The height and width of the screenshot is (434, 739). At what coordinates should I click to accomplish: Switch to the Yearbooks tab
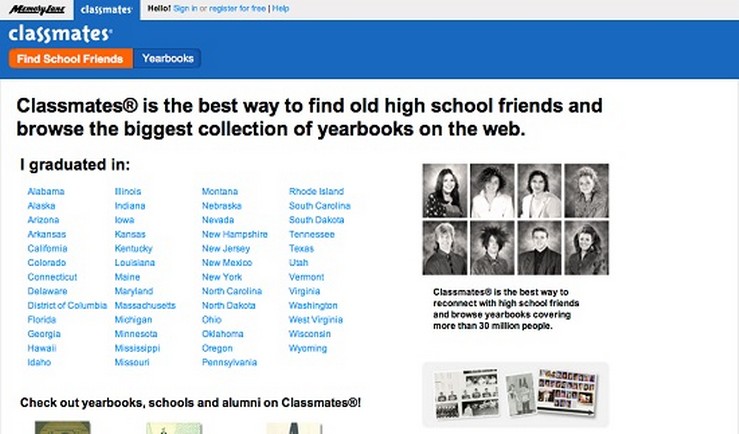coord(168,59)
